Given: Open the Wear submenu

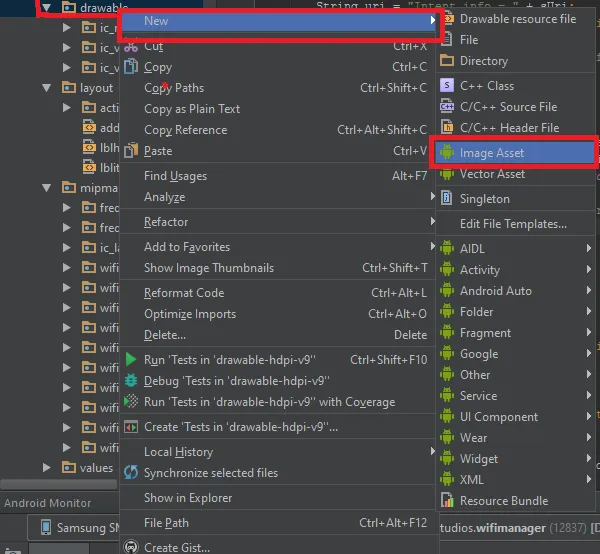Looking at the screenshot, I should tap(516, 437).
